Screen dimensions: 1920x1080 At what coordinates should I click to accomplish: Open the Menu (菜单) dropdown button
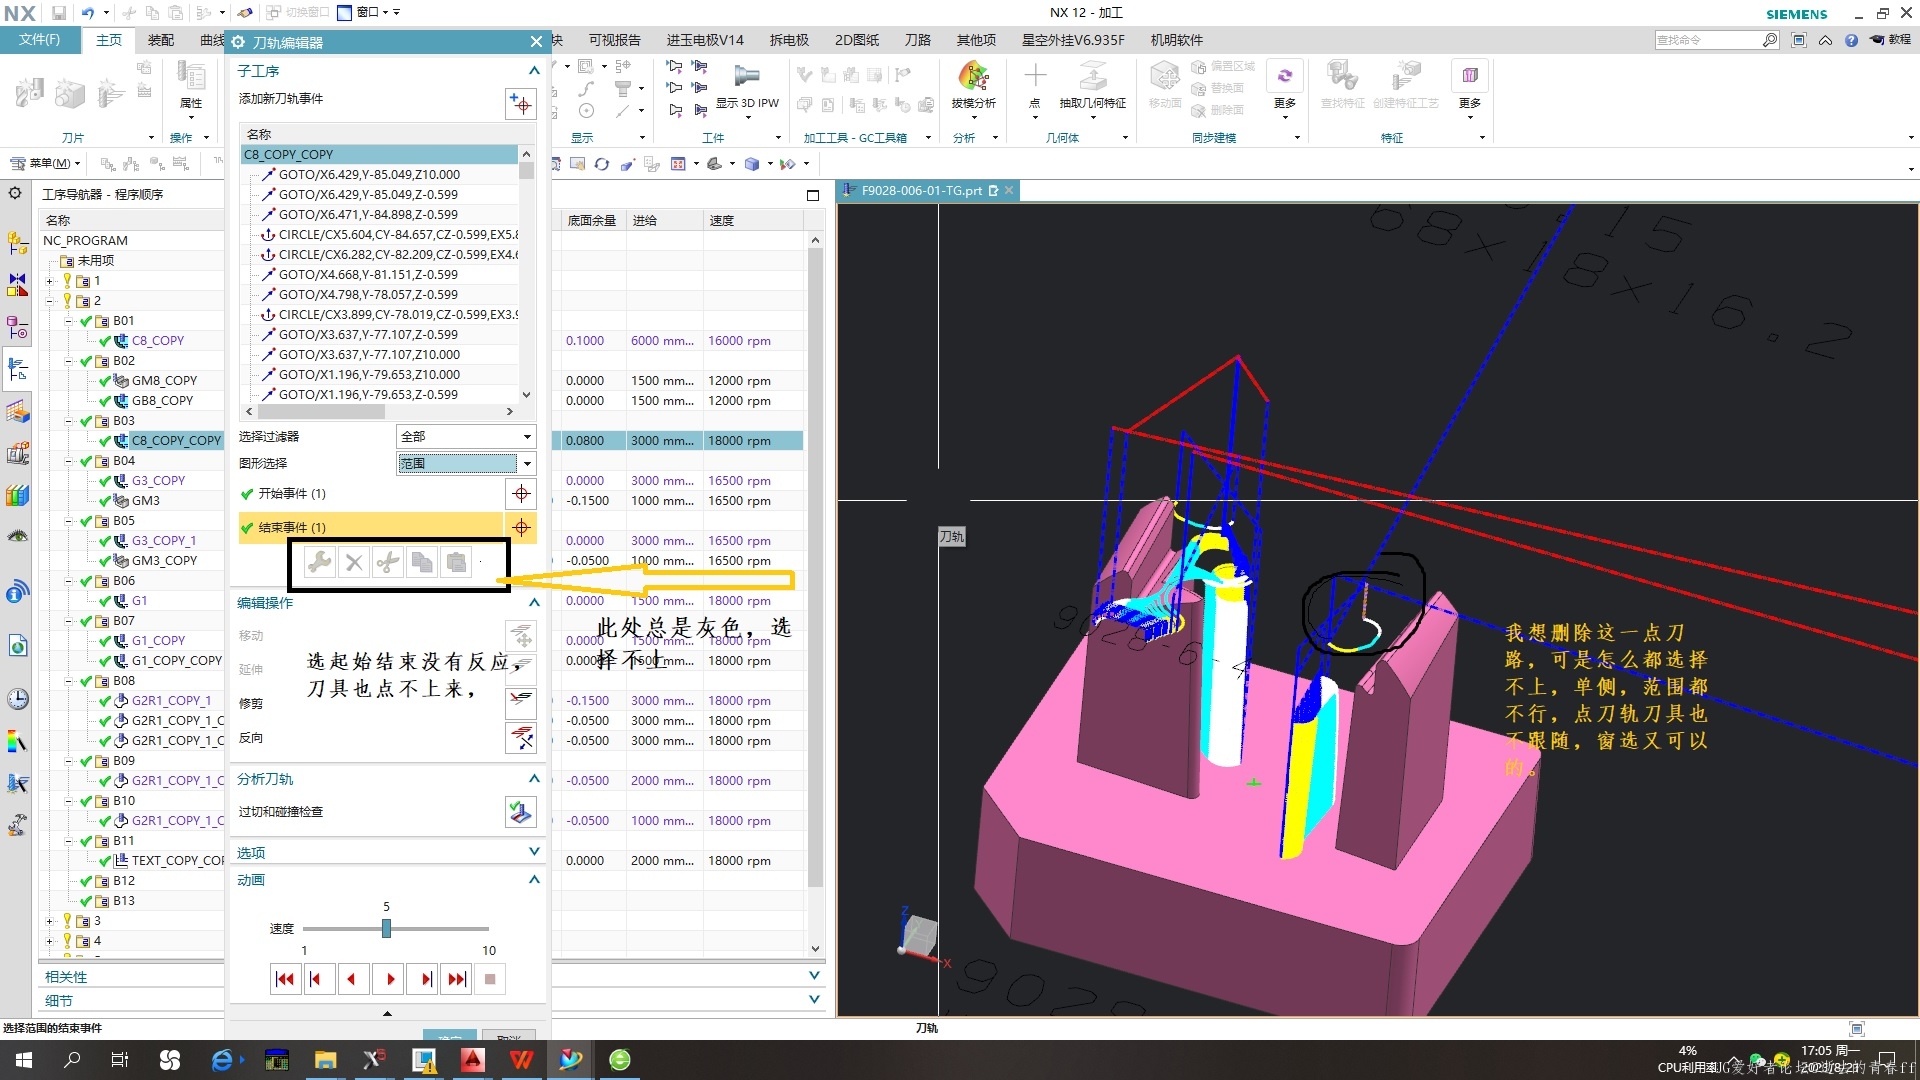coord(46,164)
